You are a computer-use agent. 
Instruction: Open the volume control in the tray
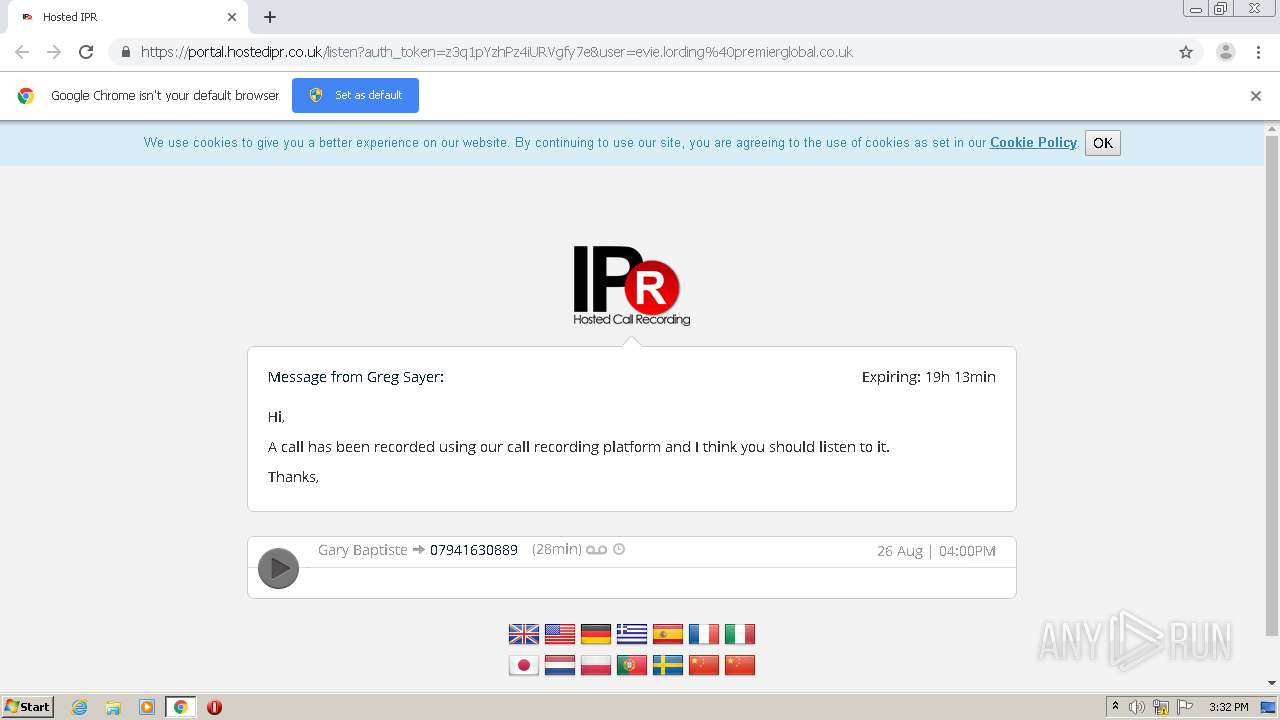(1137, 707)
